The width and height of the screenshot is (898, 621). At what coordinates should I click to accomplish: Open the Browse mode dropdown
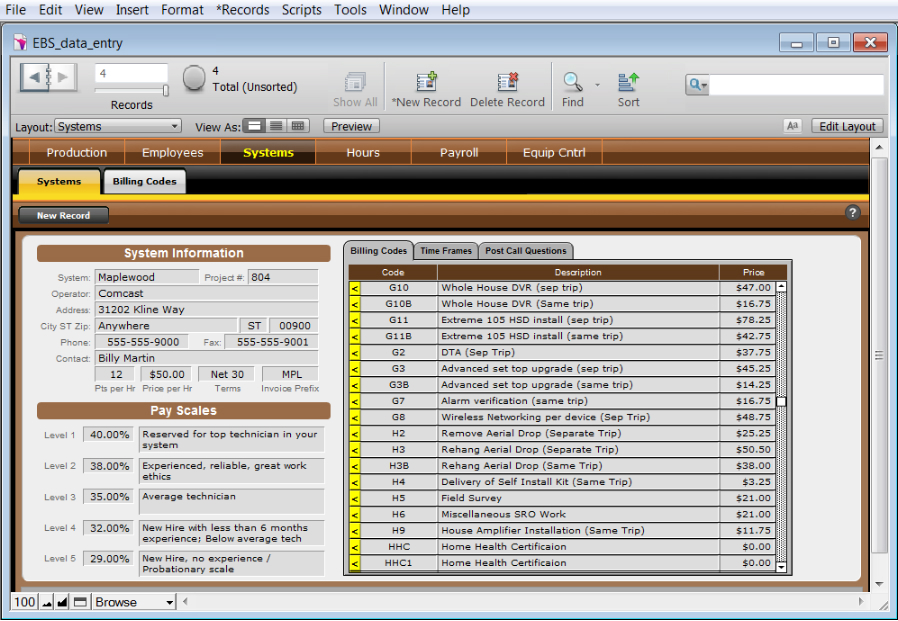click(x=134, y=602)
